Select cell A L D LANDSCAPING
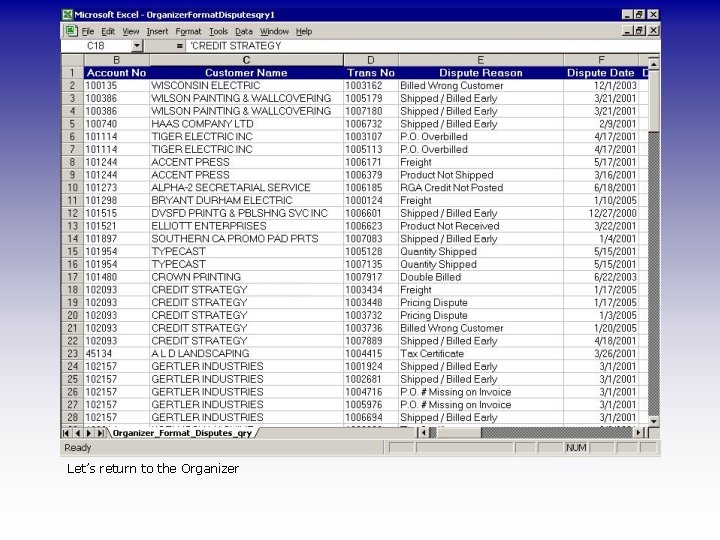Screen dimensions: 720x540 click(246, 354)
